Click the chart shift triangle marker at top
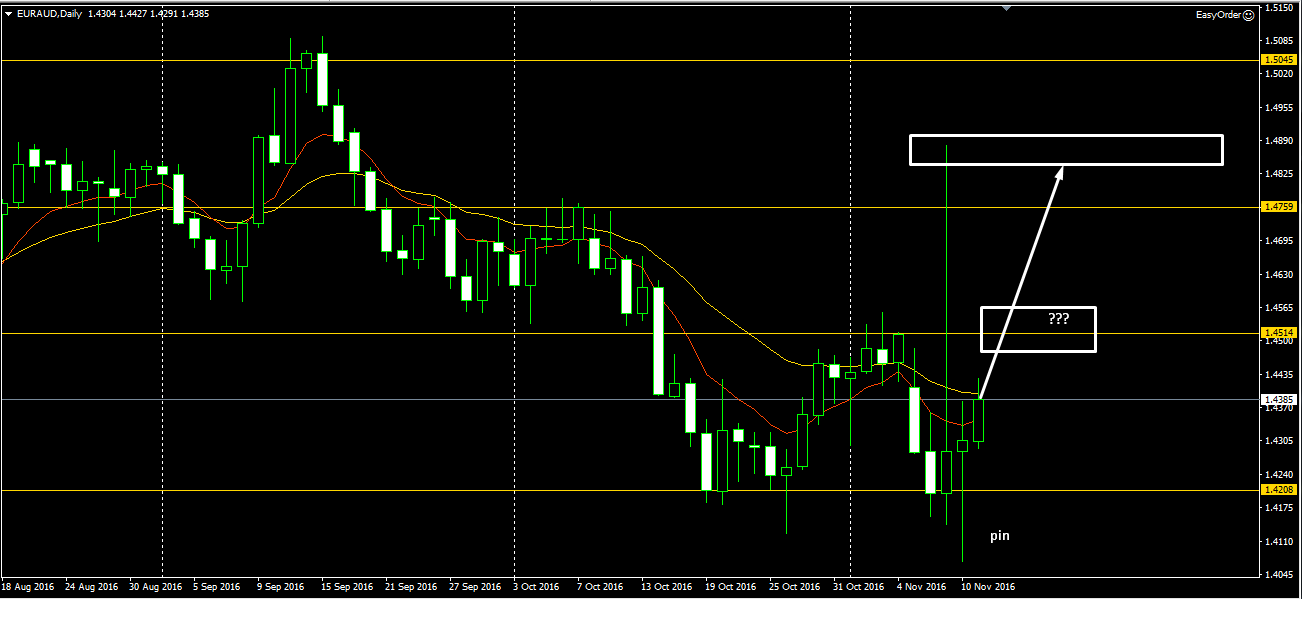The width and height of the screenshot is (1302, 627). tap(1006, 8)
